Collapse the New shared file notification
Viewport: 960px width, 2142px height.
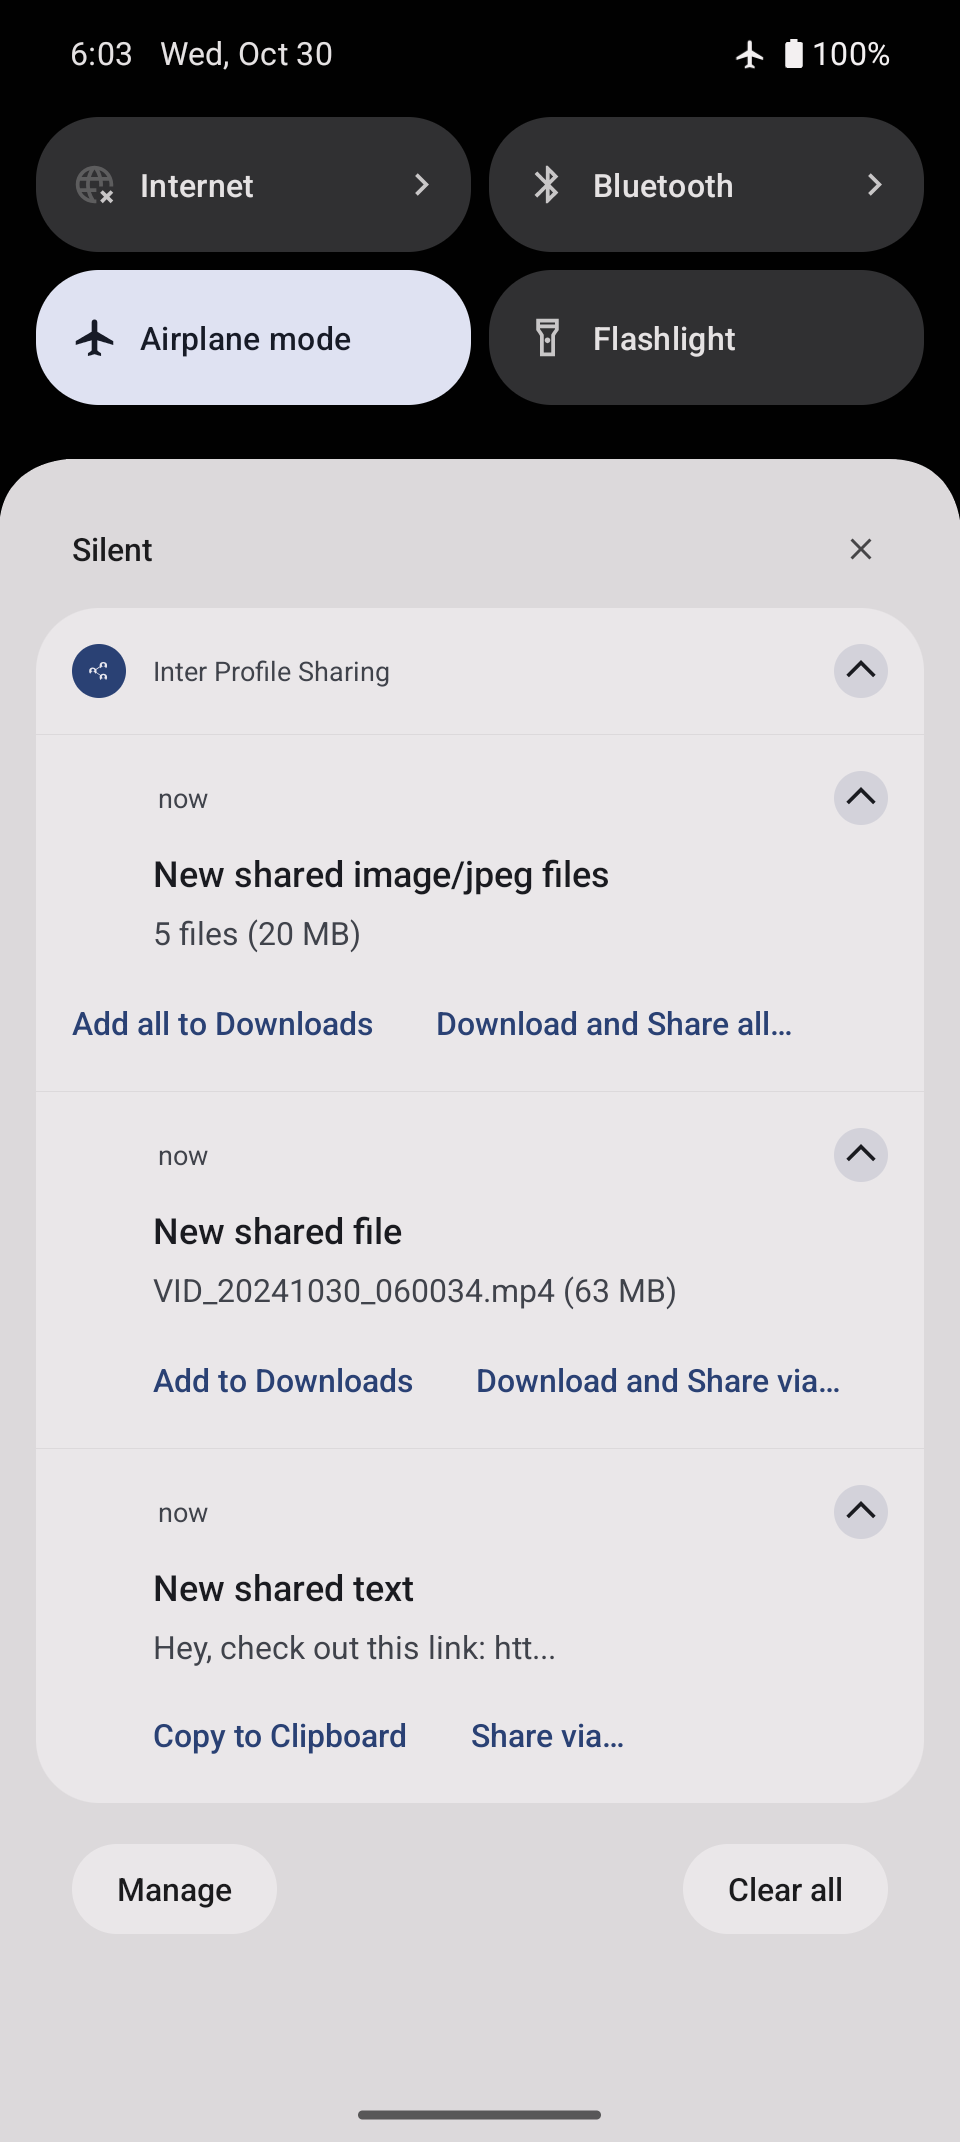[x=860, y=1155]
